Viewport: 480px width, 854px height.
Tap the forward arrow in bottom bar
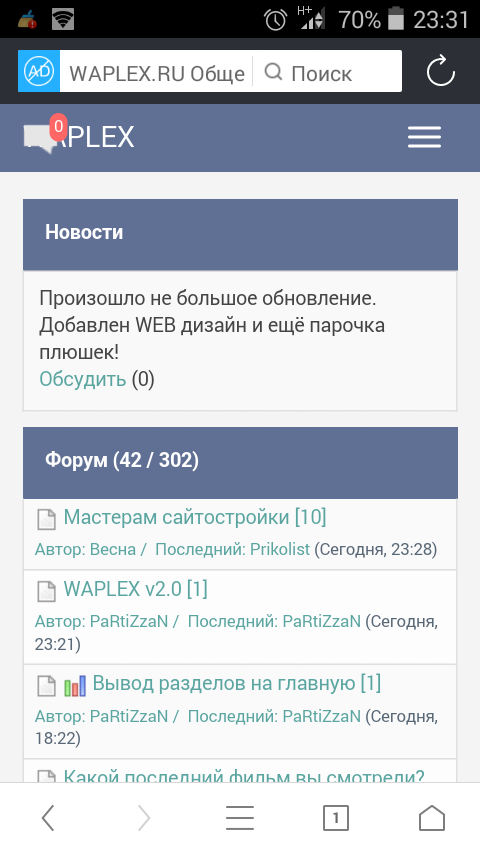144,818
